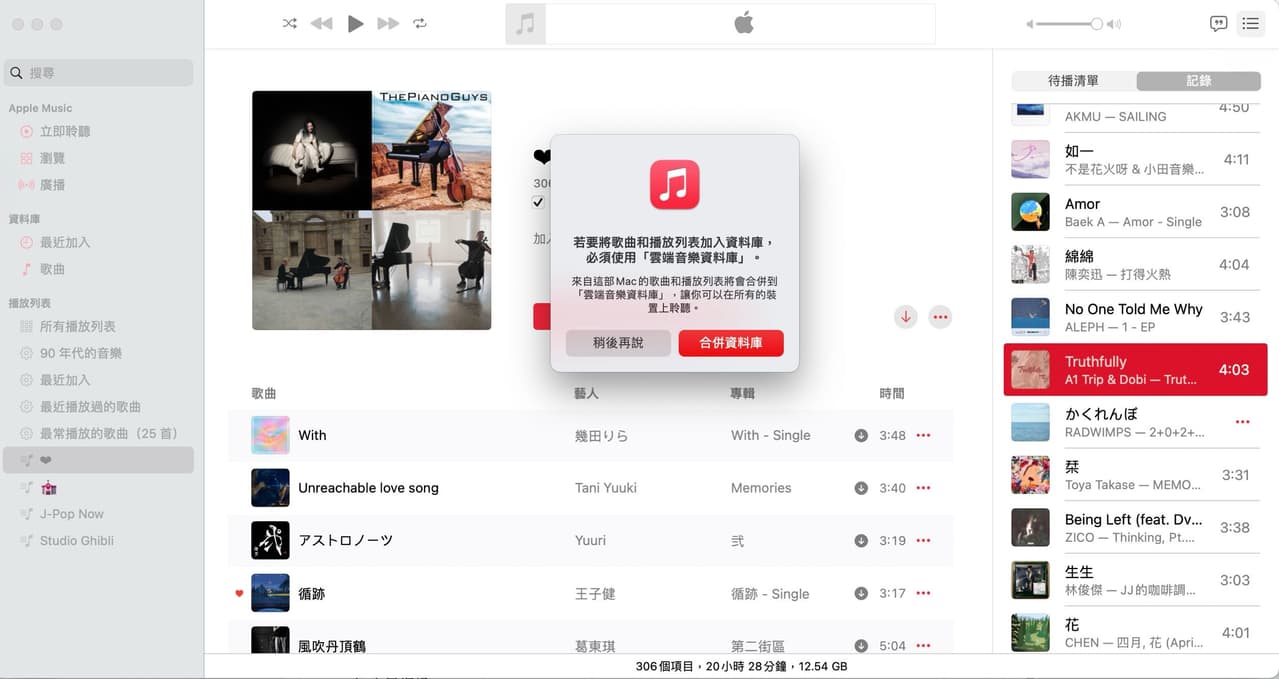Open more options for 風吹丹頂鶴
The width and height of the screenshot is (1279, 679).
923,646
